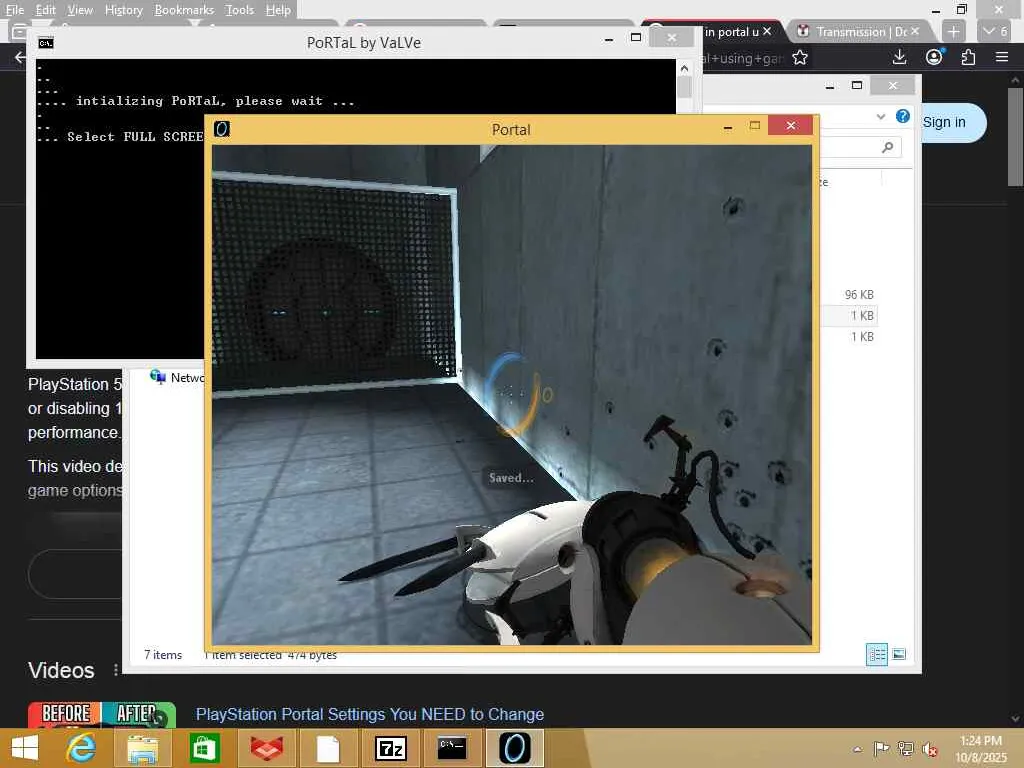Bookmark this page with the star icon
Screen dimensions: 1024x768
coord(799,58)
